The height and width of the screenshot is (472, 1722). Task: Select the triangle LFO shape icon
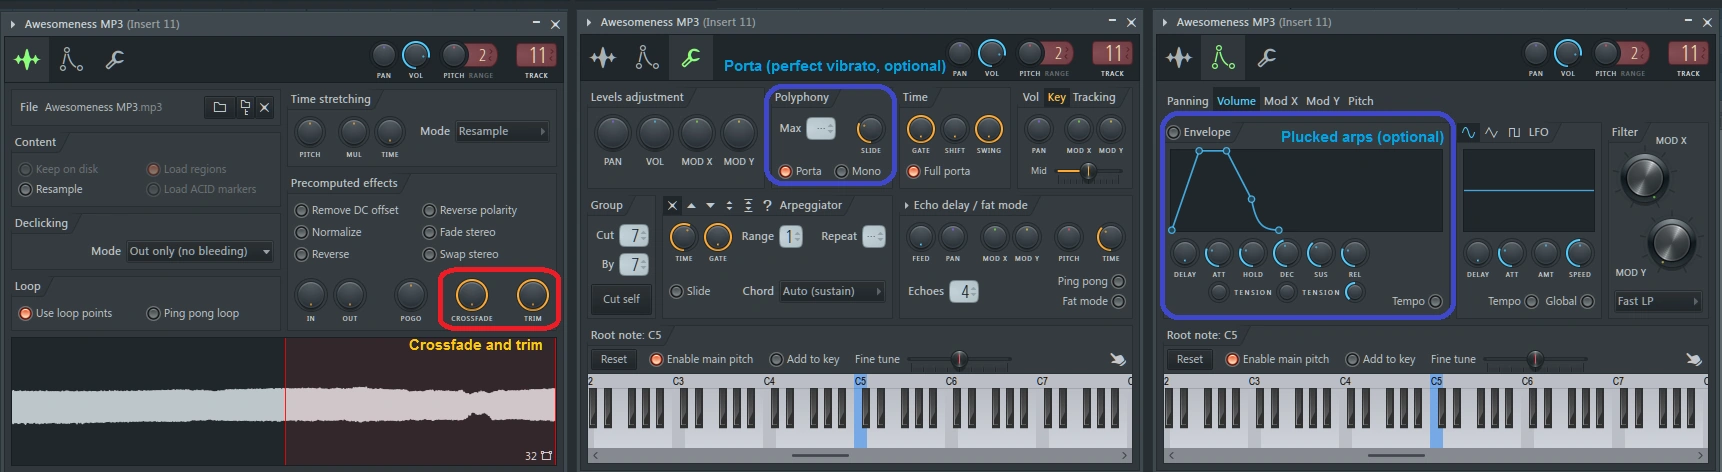(x=1491, y=132)
